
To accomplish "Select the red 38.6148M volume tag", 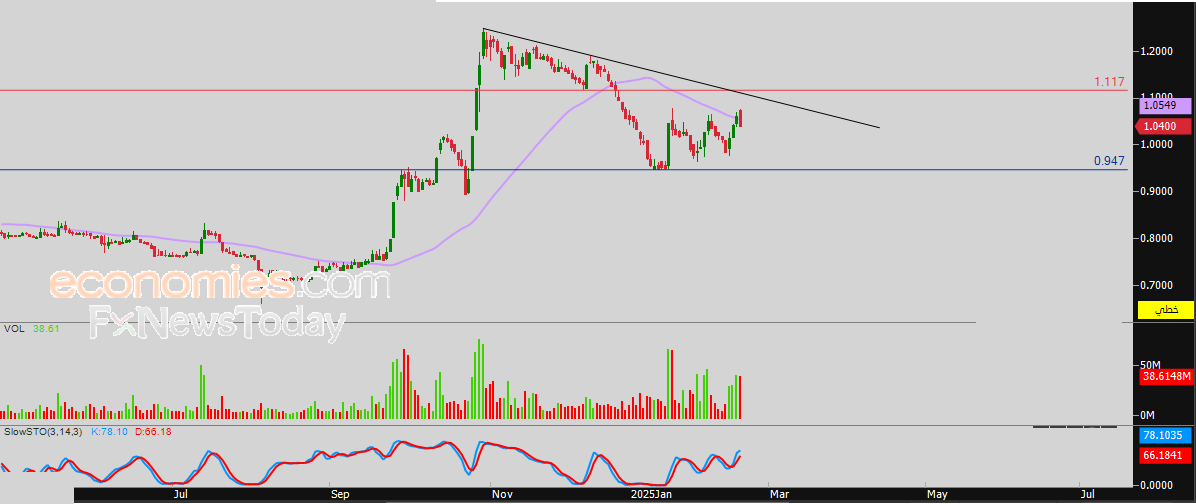I will click(1164, 377).
